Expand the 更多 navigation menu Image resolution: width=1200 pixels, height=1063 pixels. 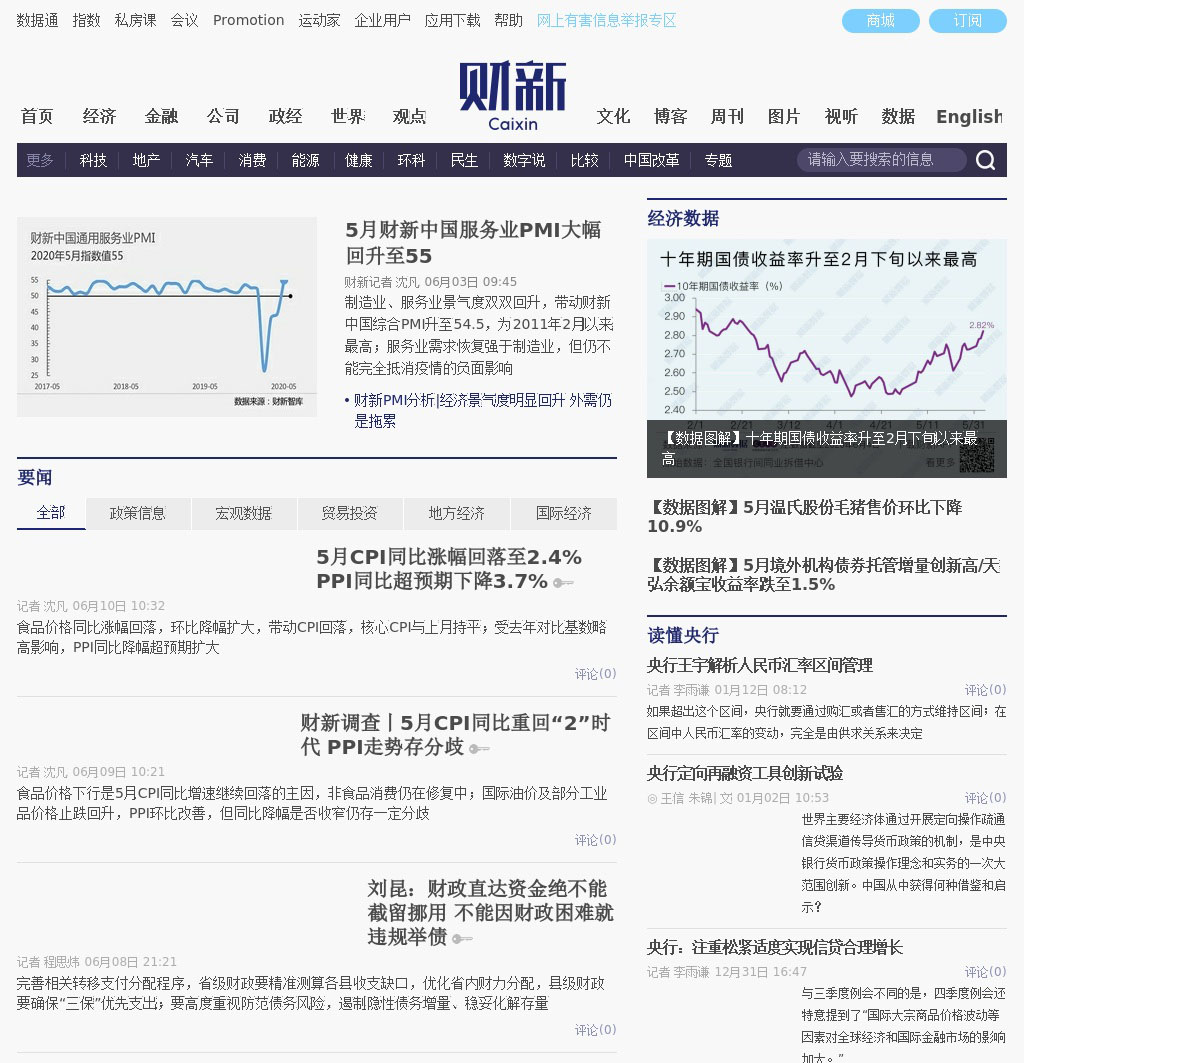pos(40,160)
